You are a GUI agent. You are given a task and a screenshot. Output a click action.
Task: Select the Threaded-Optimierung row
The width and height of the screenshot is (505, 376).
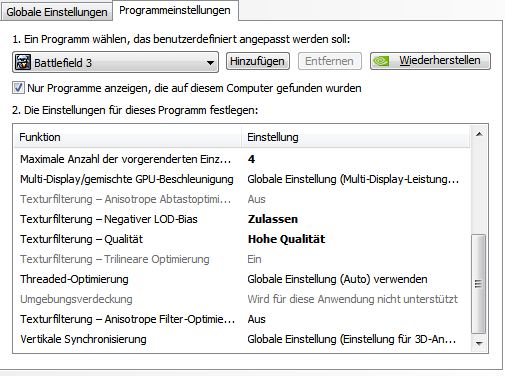pyautogui.click(x=242, y=279)
